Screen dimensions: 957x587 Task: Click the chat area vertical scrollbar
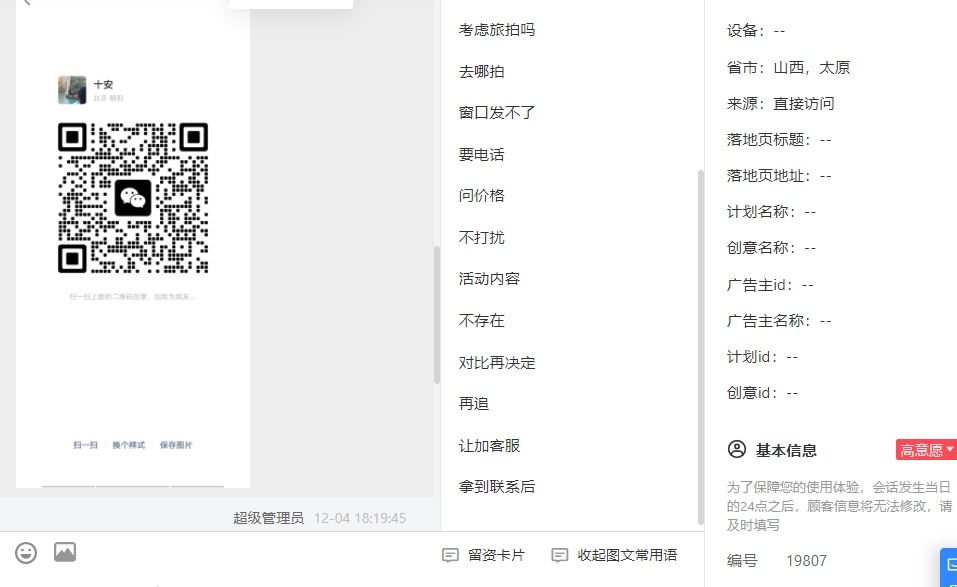pos(437,314)
